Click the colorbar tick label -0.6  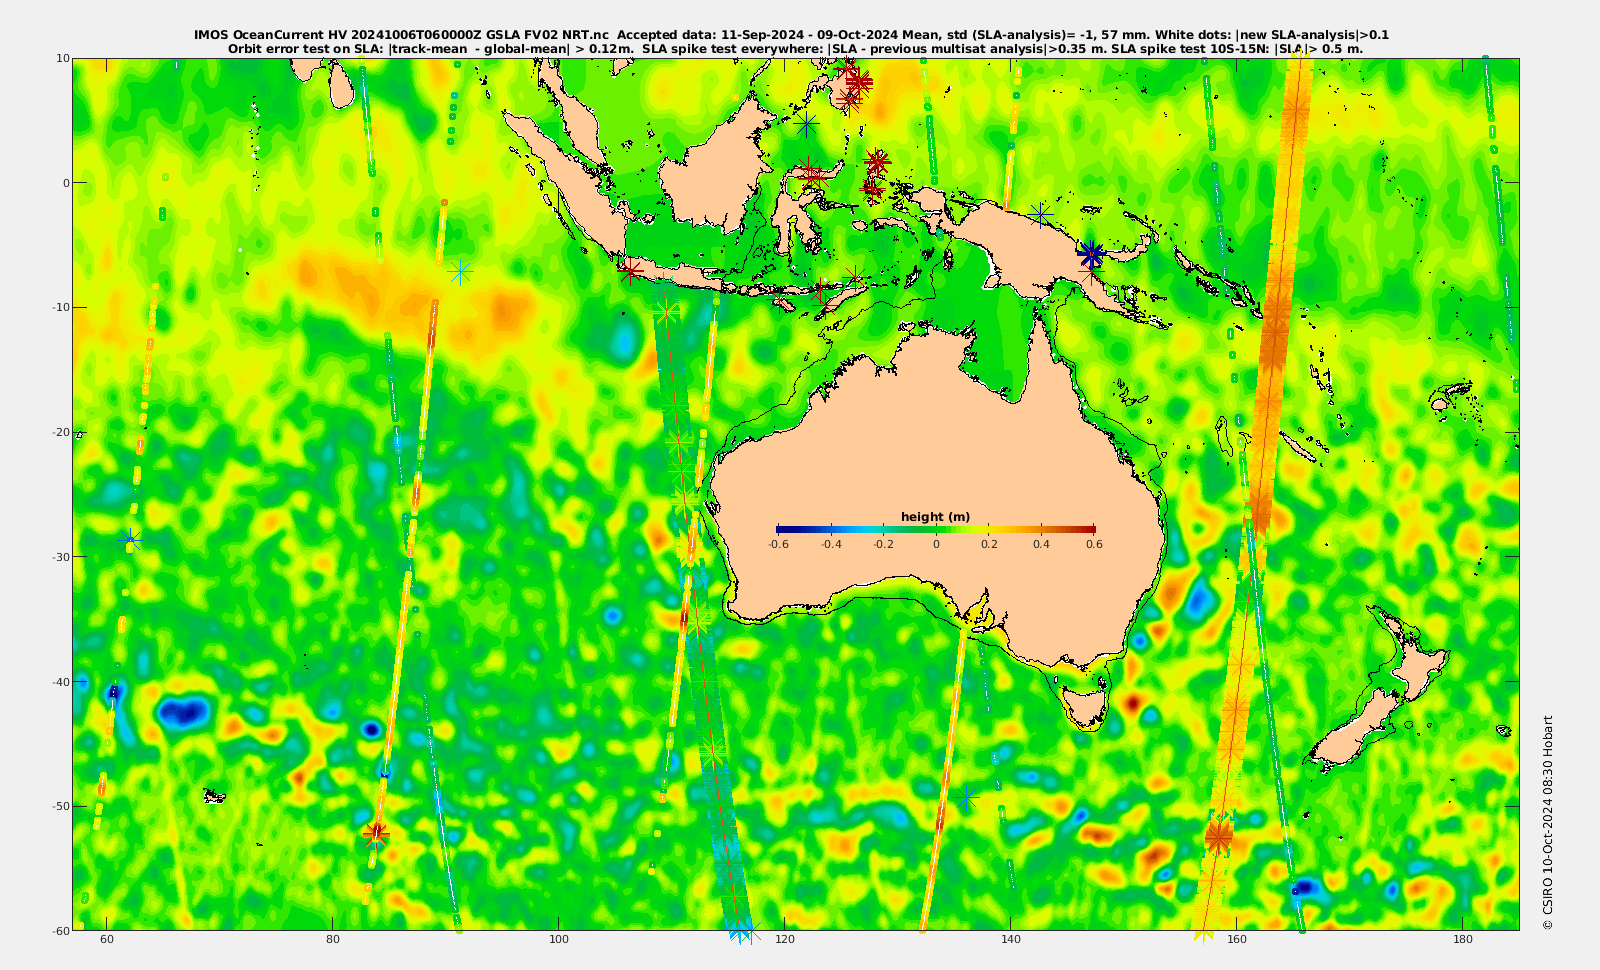coord(778,544)
